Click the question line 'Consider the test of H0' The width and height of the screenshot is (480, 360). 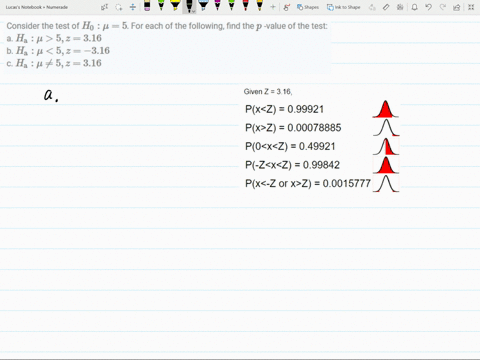(167, 26)
